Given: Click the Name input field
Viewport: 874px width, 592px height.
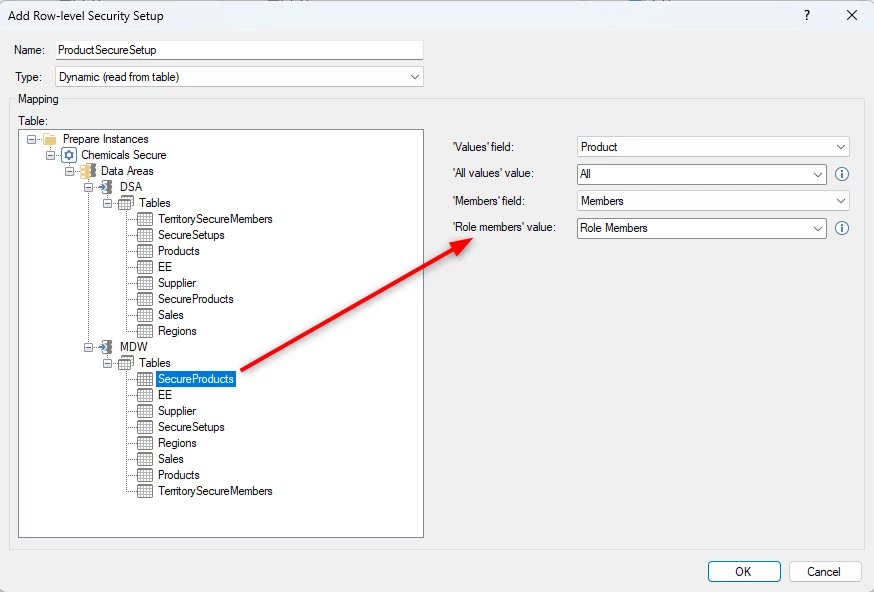Looking at the screenshot, I should 239,50.
